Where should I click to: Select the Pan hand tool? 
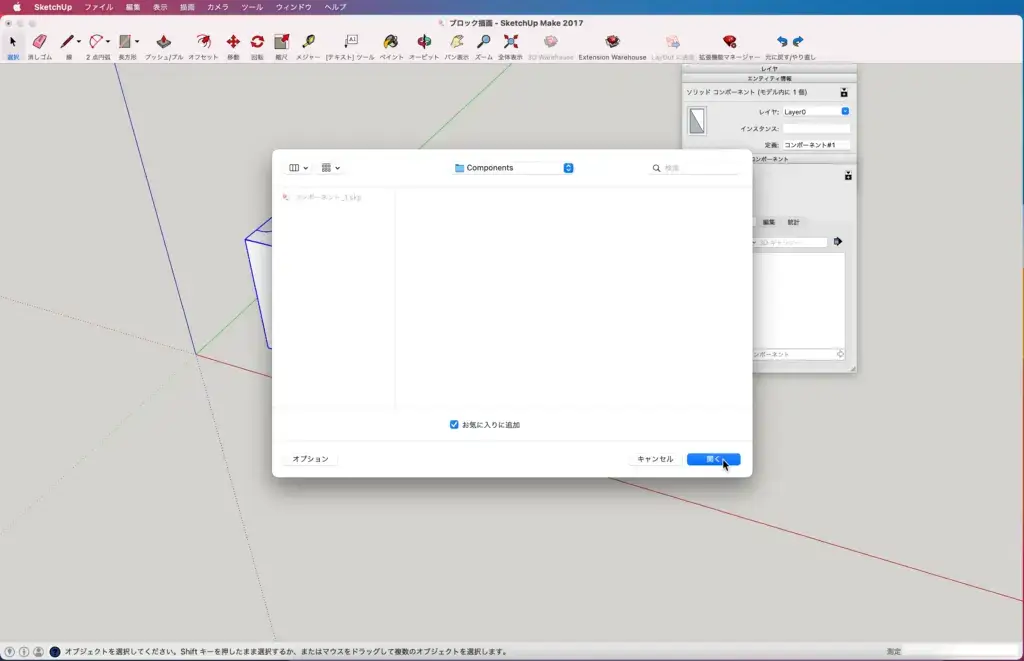pyautogui.click(x=456, y=42)
